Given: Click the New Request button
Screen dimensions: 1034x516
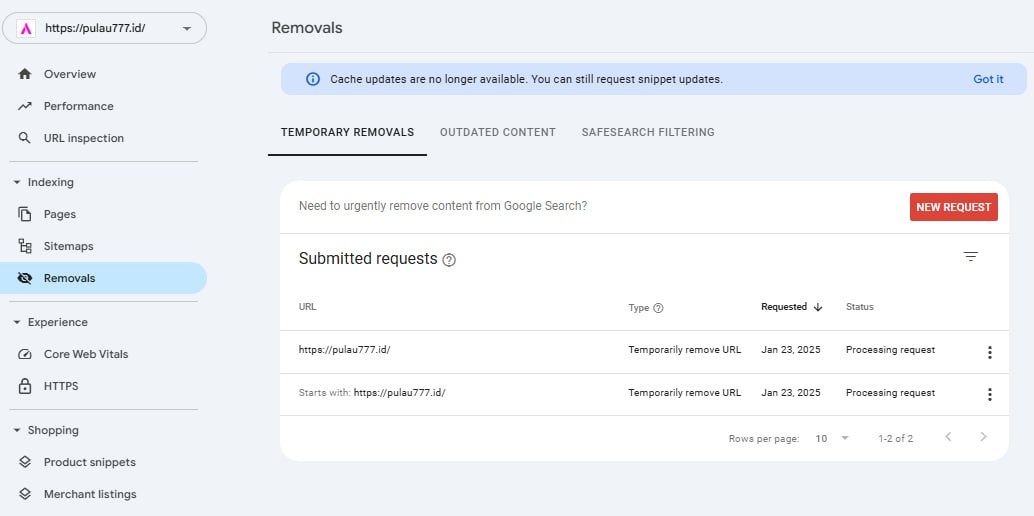Looking at the screenshot, I should coord(953,207).
